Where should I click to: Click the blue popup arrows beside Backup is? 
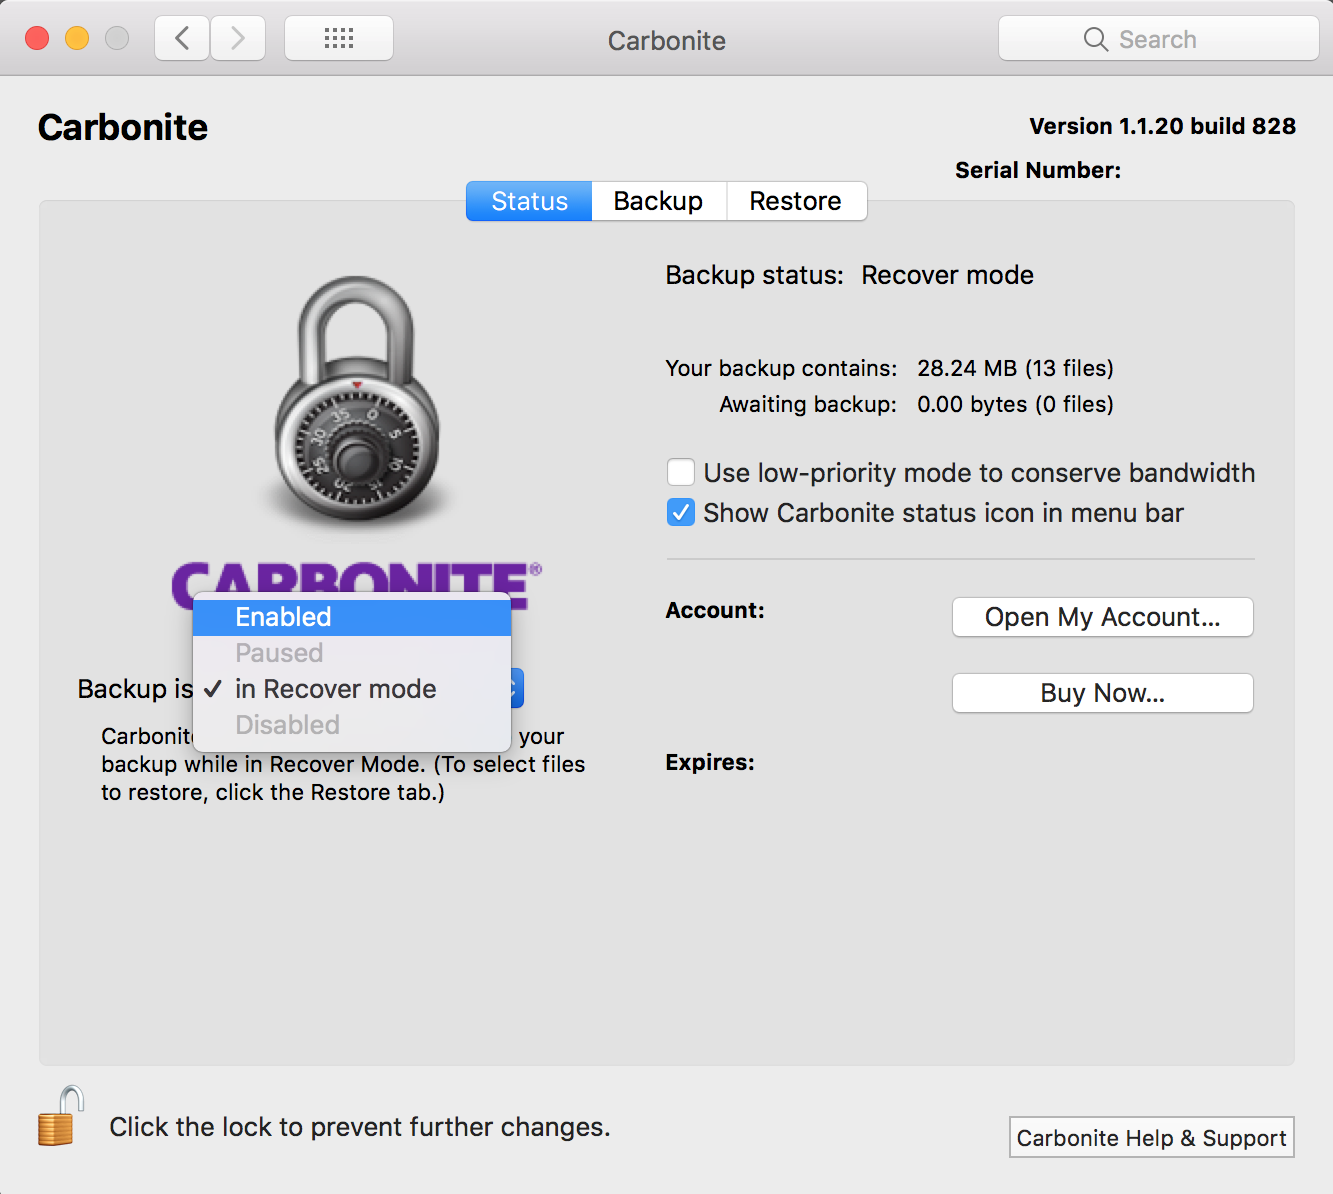point(516,688)
